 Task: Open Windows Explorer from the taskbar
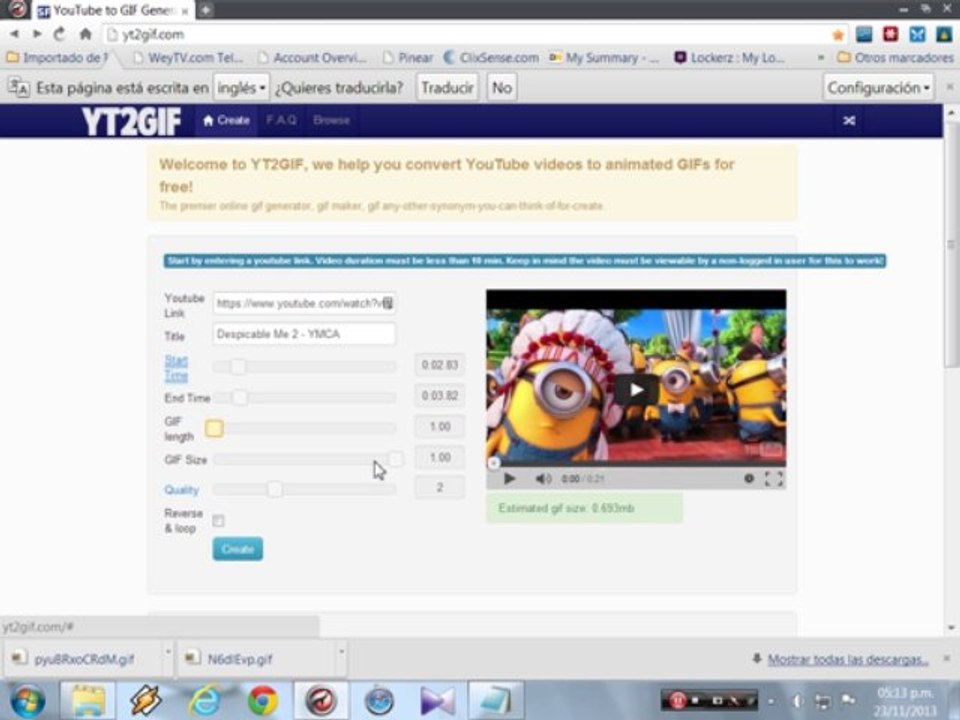(x=88, y=700)
